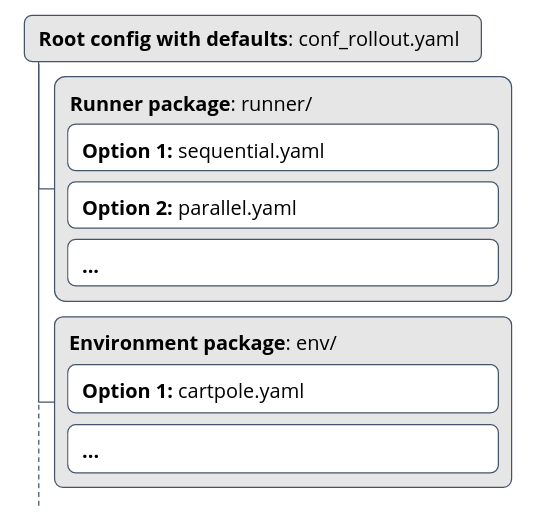Screen dimensions: 542x528
Task: Choose Option 2 parallel.yaml box
Action: tap(283, 205)
